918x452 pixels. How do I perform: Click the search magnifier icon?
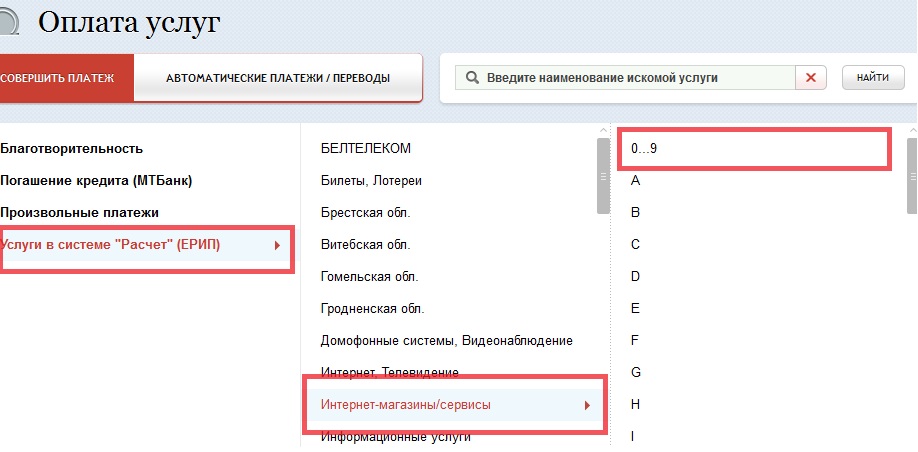pyautogui.click(x=471, y=78)
